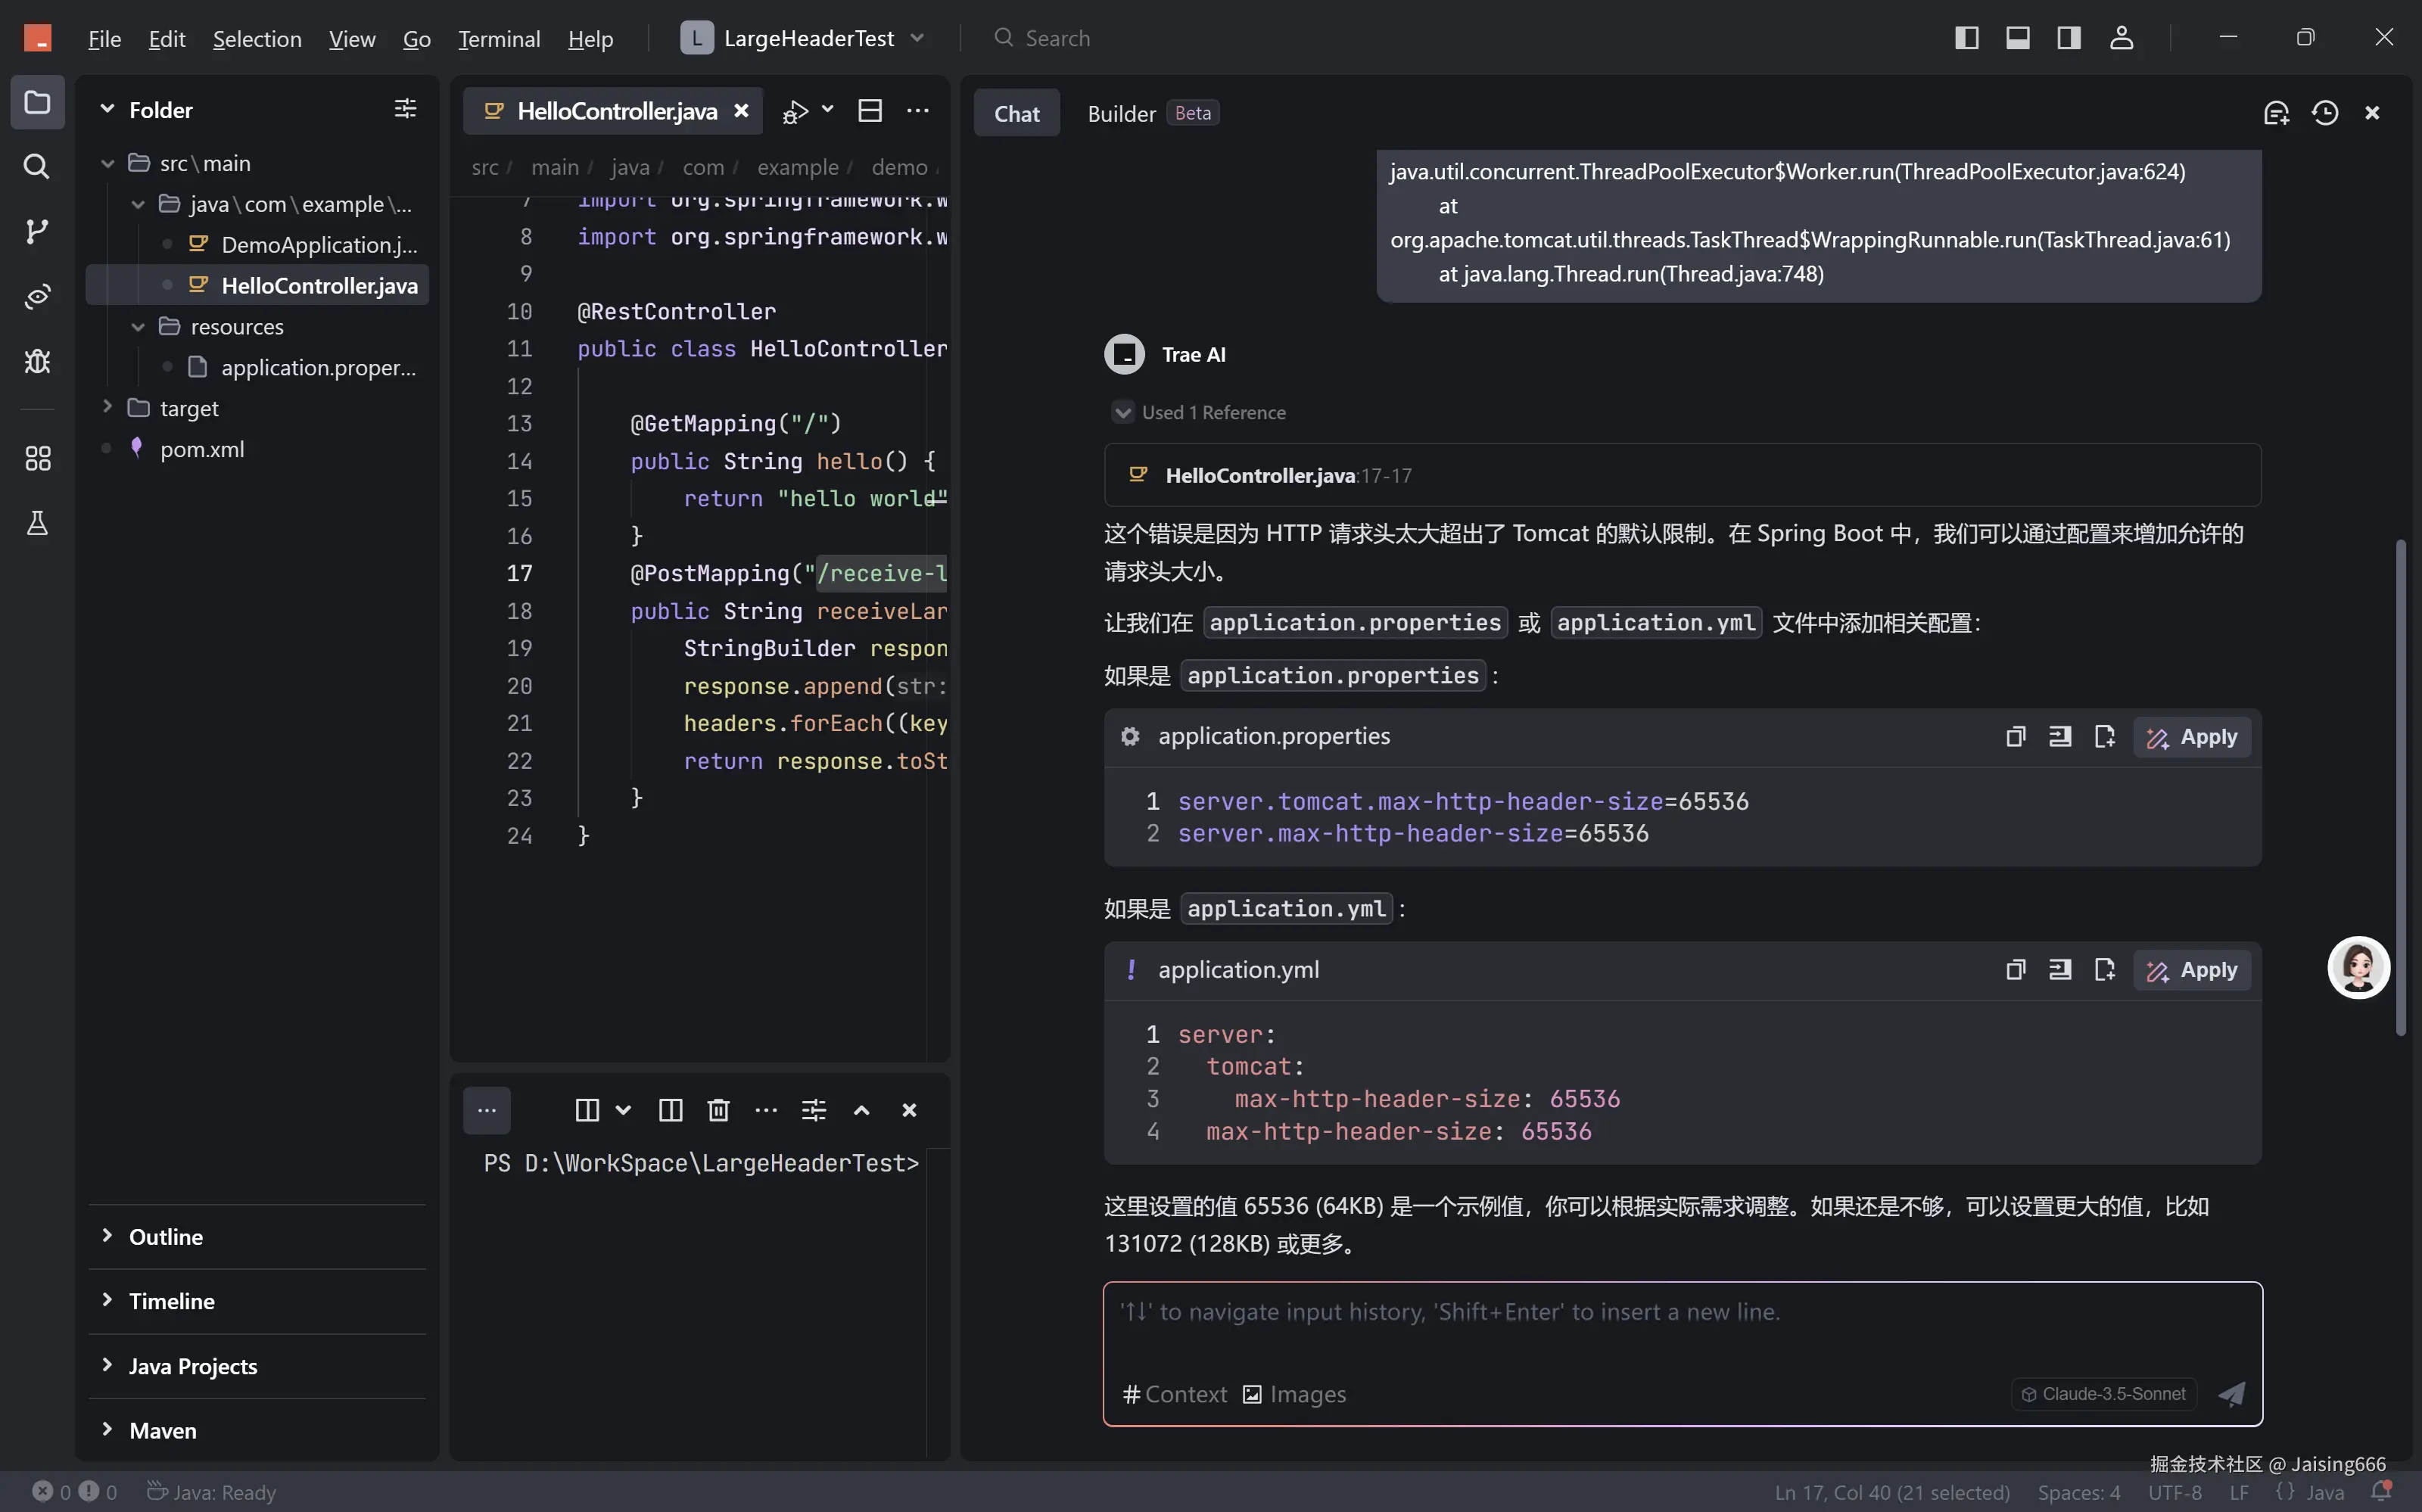Open the Run and Debug bug icon
The image size is (2422, 1512).
point(37,361)
